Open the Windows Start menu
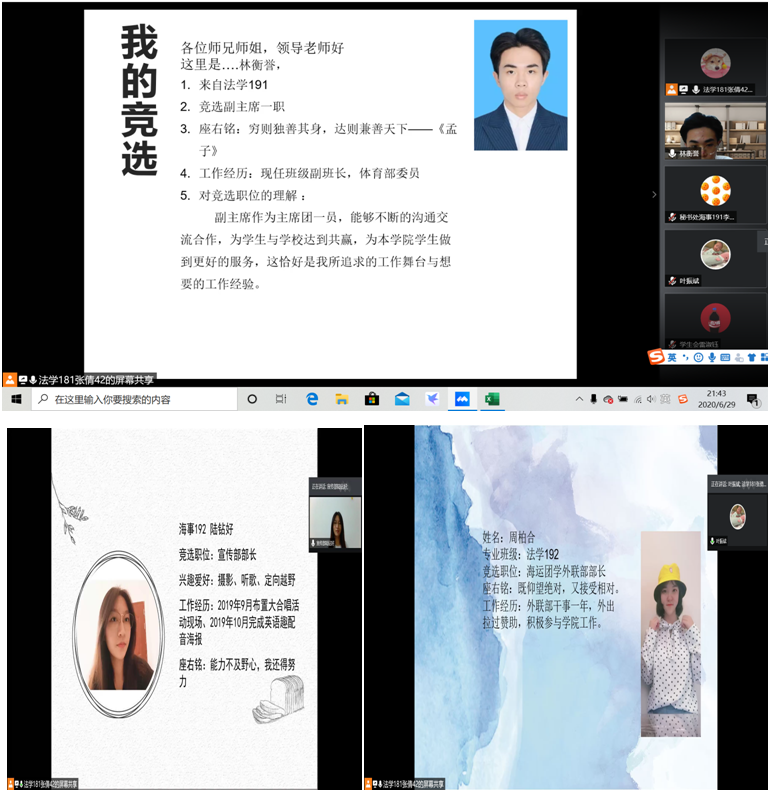Screen dimensions: 768x790 click(x=15, y=399)
